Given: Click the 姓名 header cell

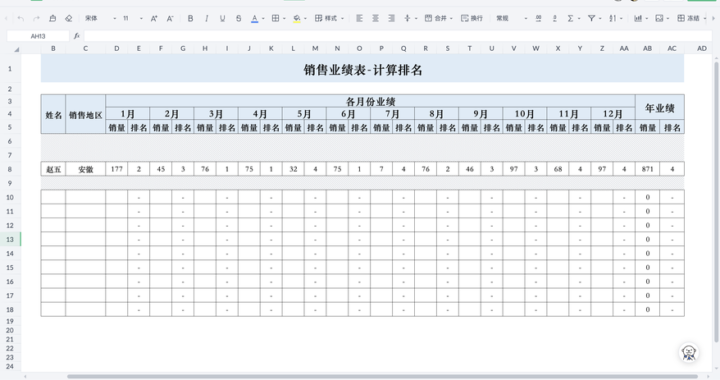Looking at the screenshot, I should pos(53,115).
